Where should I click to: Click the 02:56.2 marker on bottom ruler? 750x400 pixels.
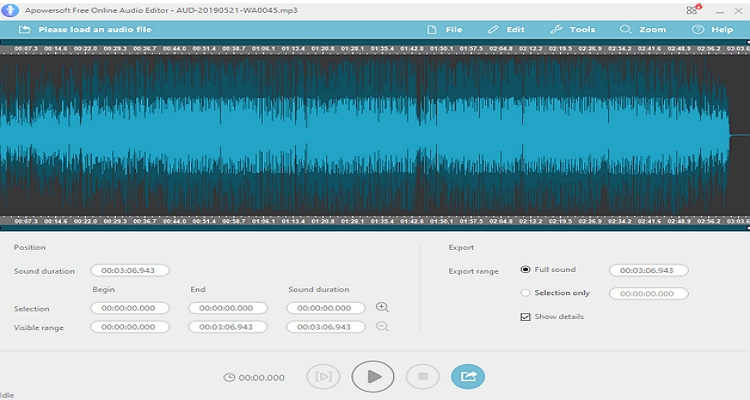[708, 221]
